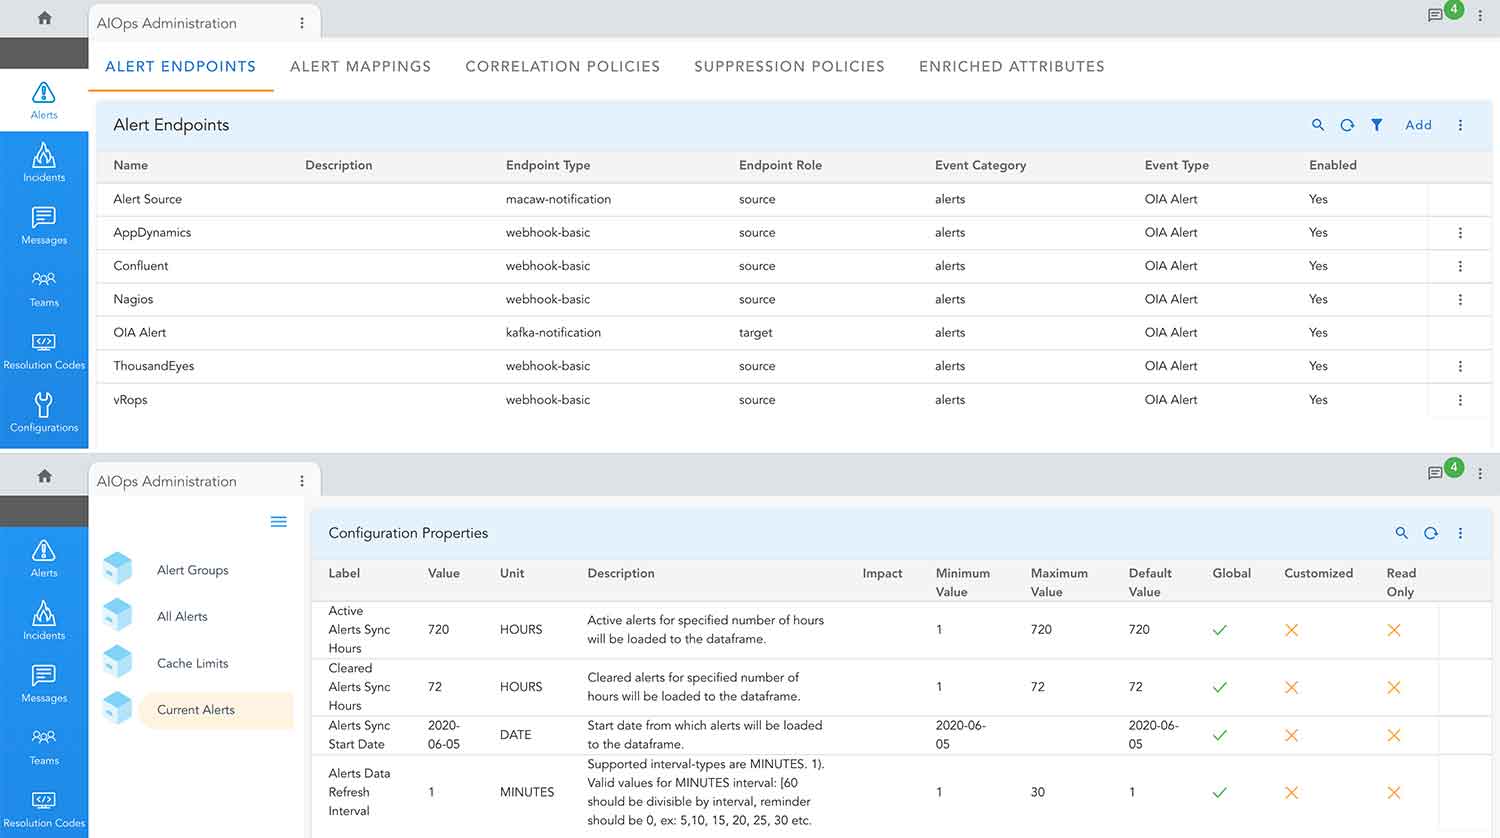Toggle the Global checkmark for Active Alerts Sync Hours

(x=1220, y=630)
